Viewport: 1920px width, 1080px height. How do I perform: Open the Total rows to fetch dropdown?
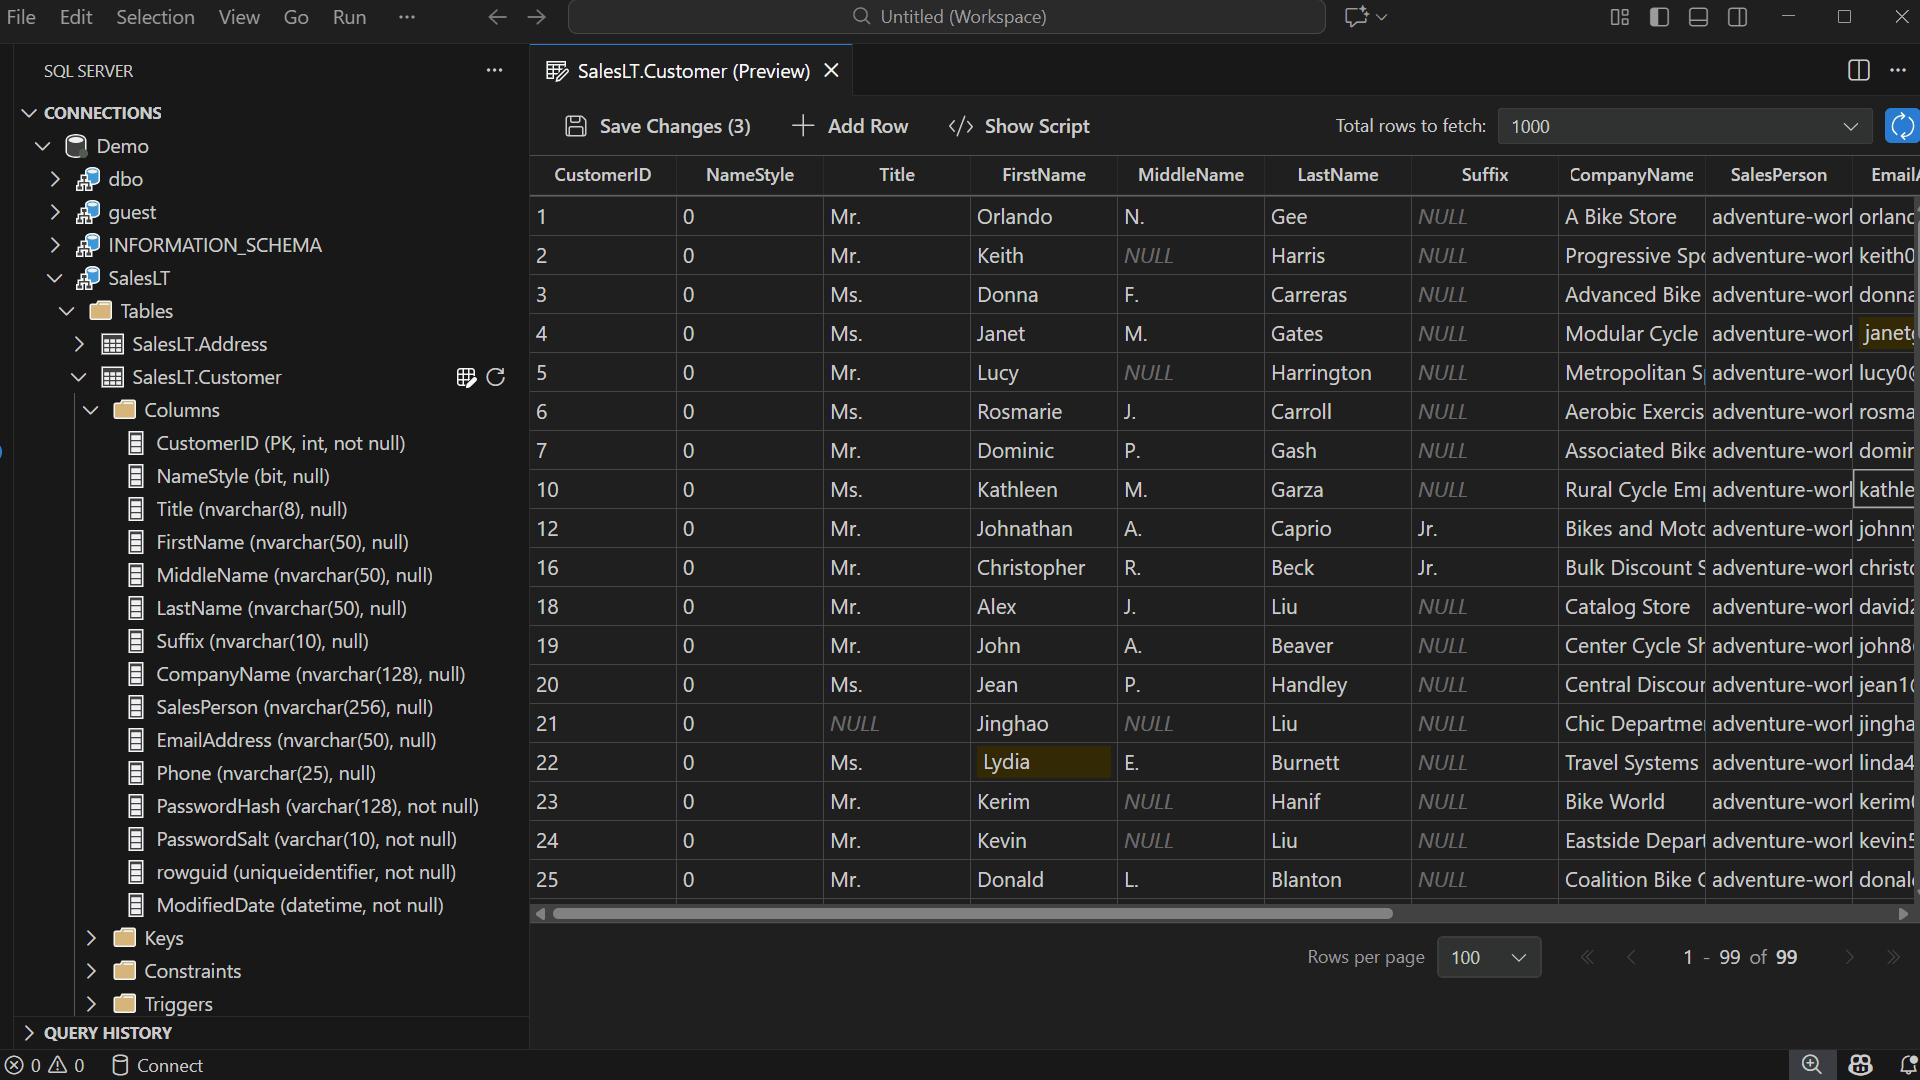click(x=1684, y=126)
